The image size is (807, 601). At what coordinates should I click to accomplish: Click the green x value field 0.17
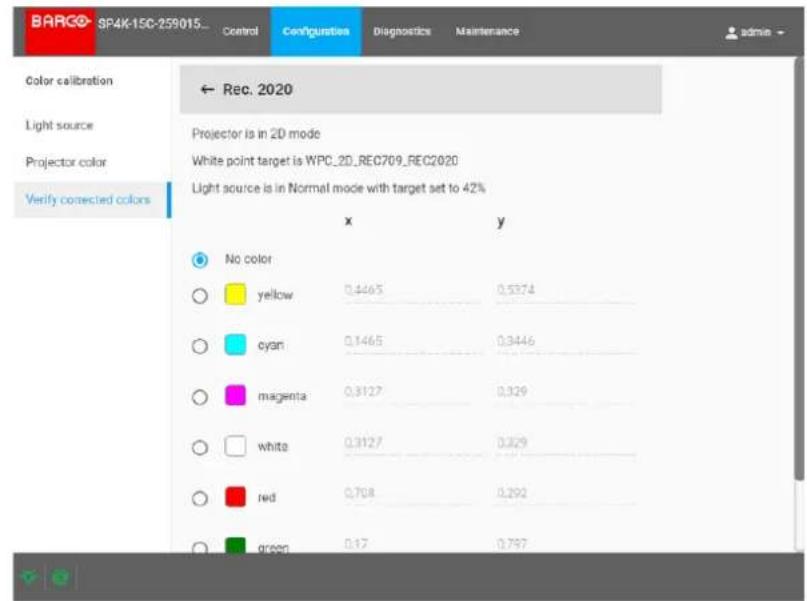(x=413, y=544)
